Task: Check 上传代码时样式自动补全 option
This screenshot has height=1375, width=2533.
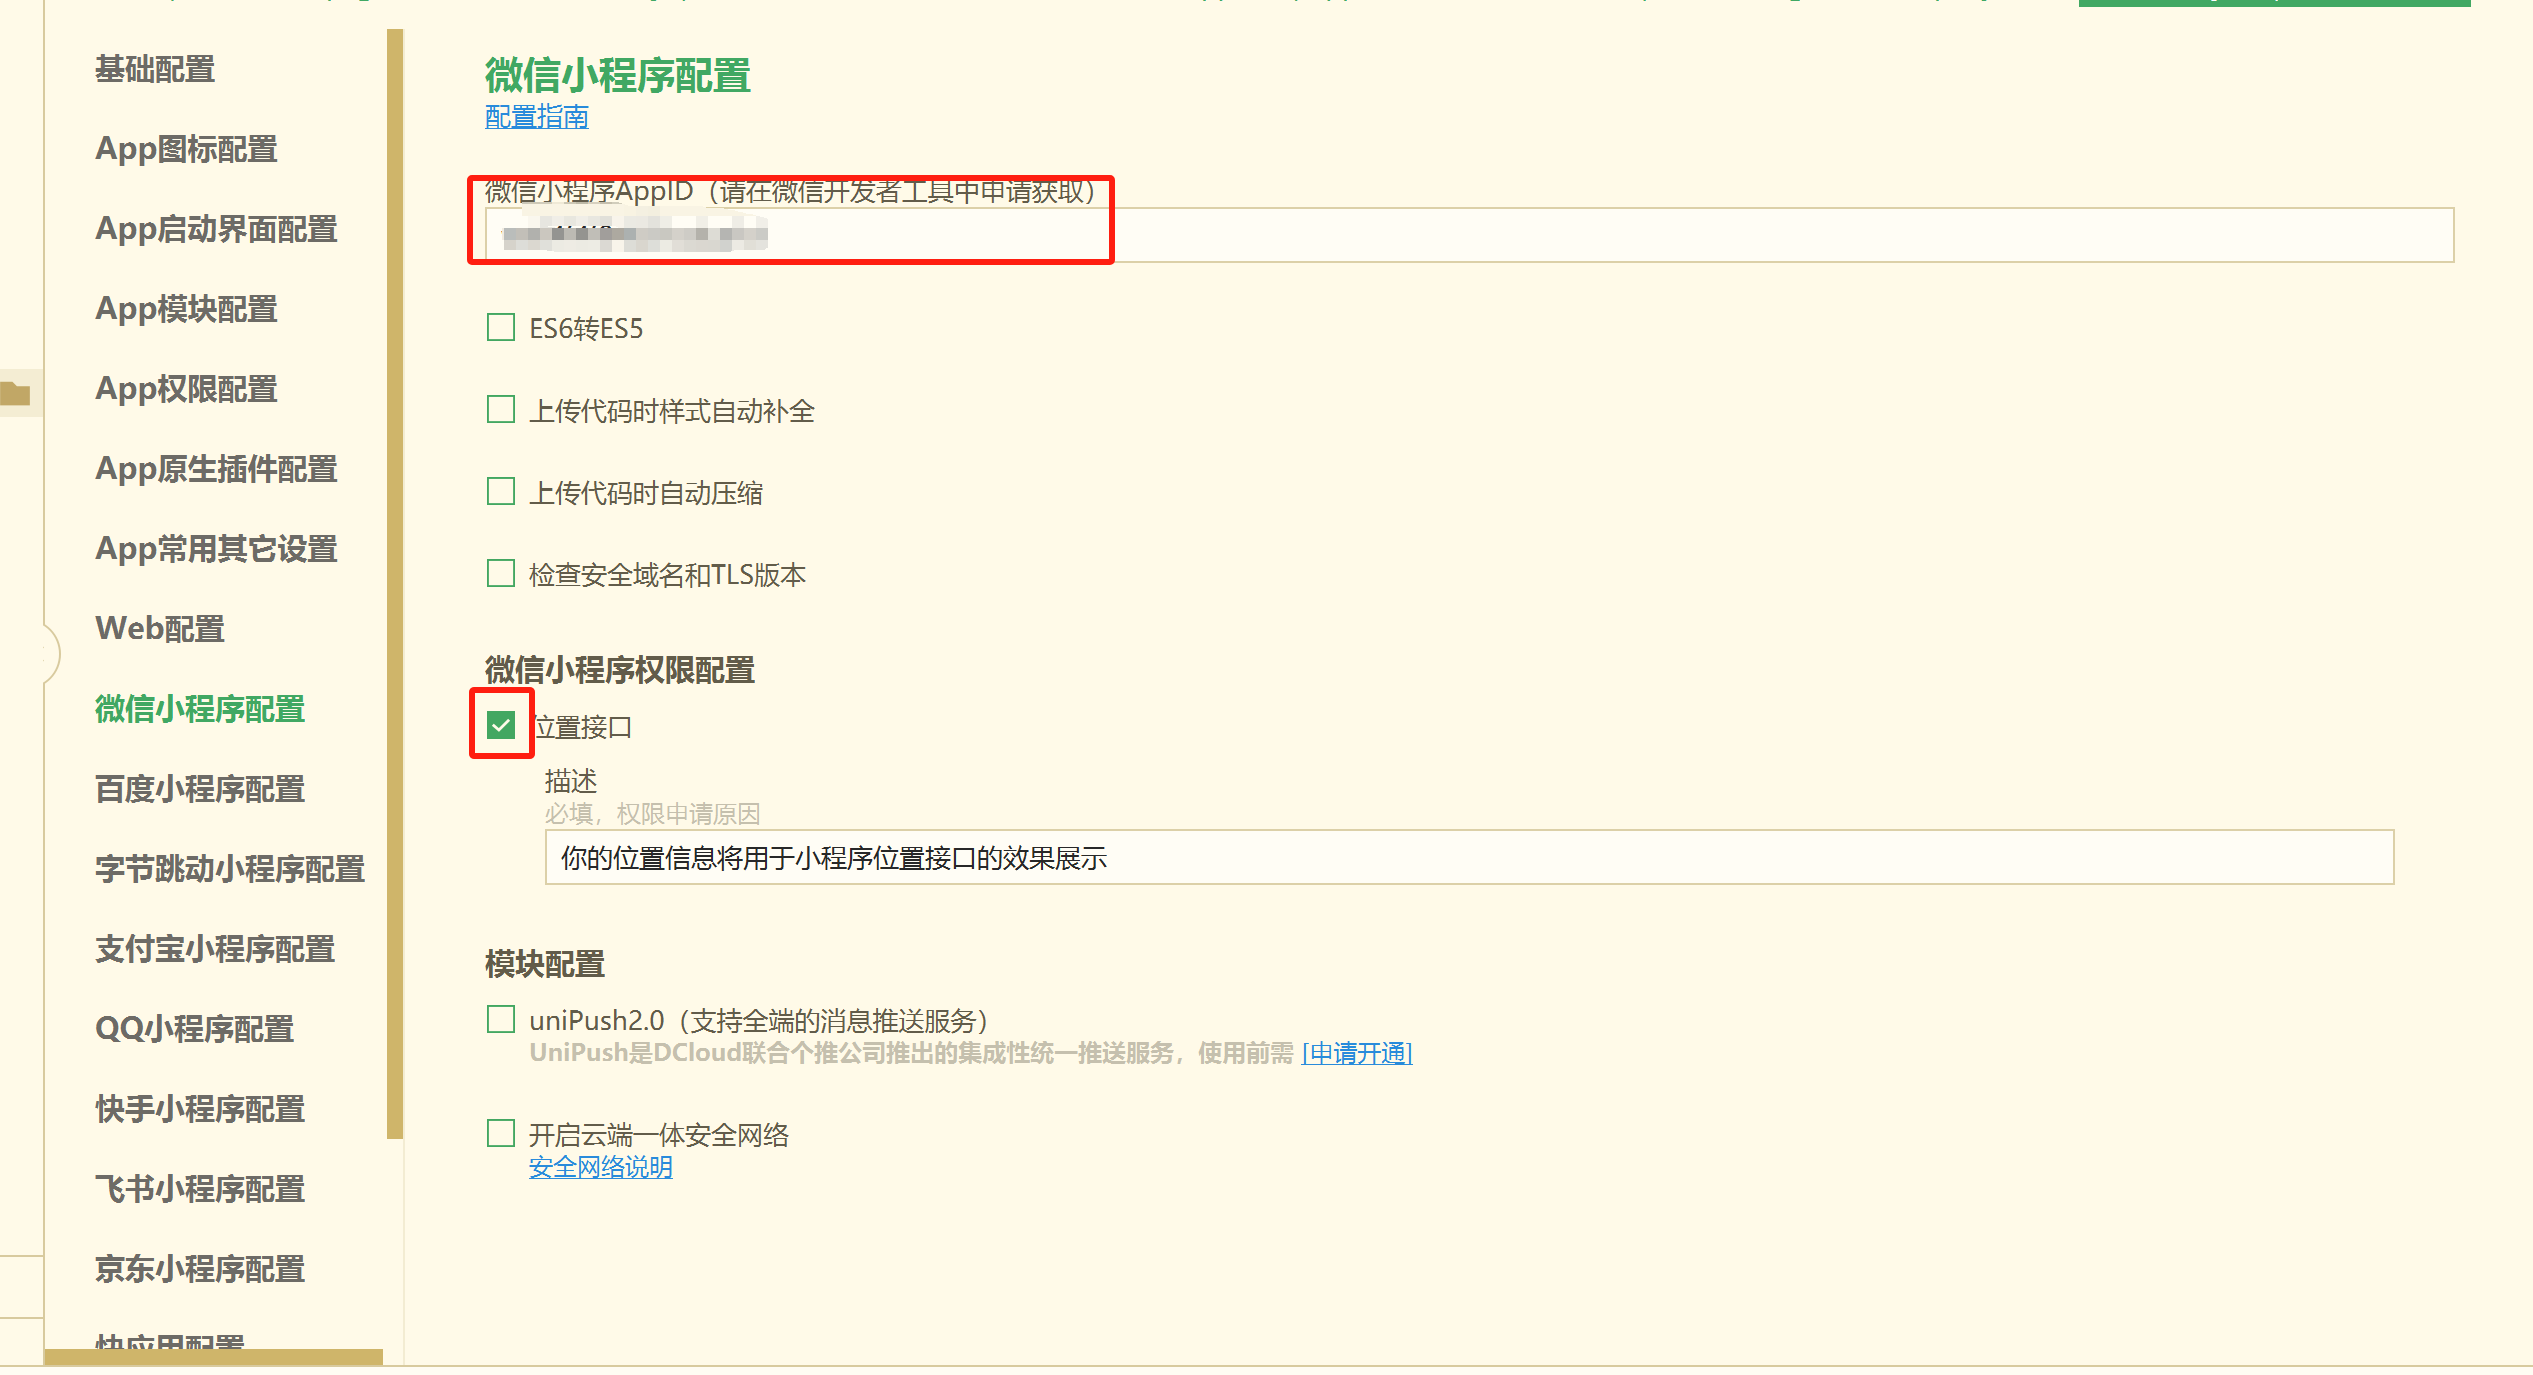Action: pyautogui.click(x=501, y=410)
